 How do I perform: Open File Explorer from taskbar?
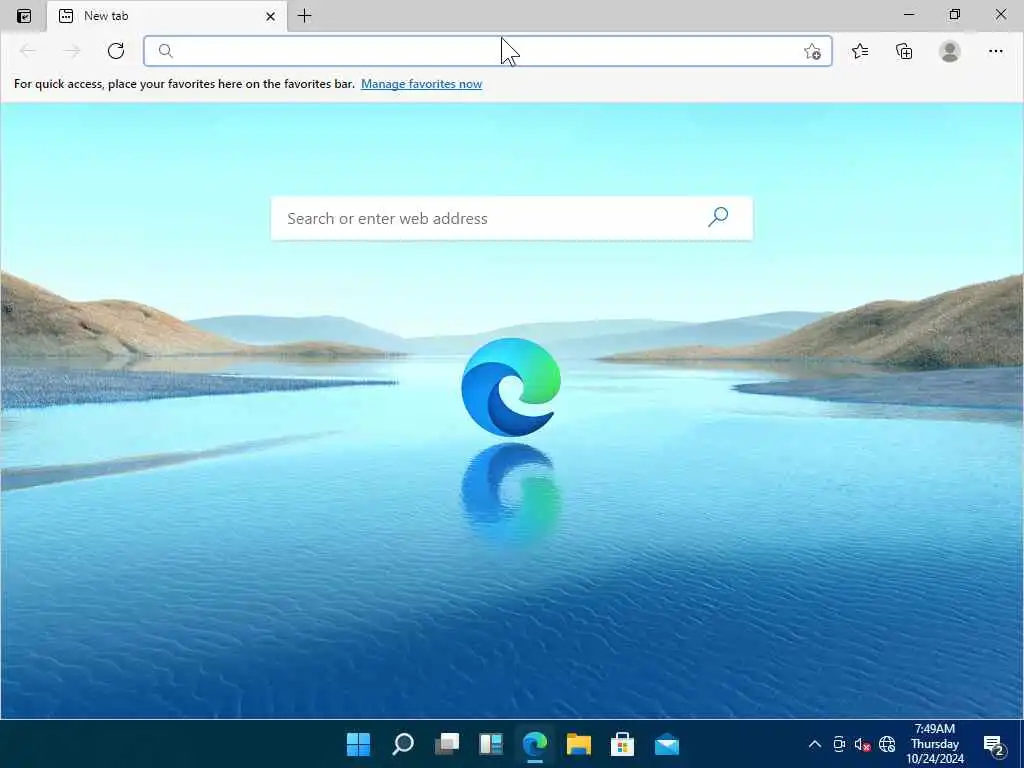[x=579, y=744]
